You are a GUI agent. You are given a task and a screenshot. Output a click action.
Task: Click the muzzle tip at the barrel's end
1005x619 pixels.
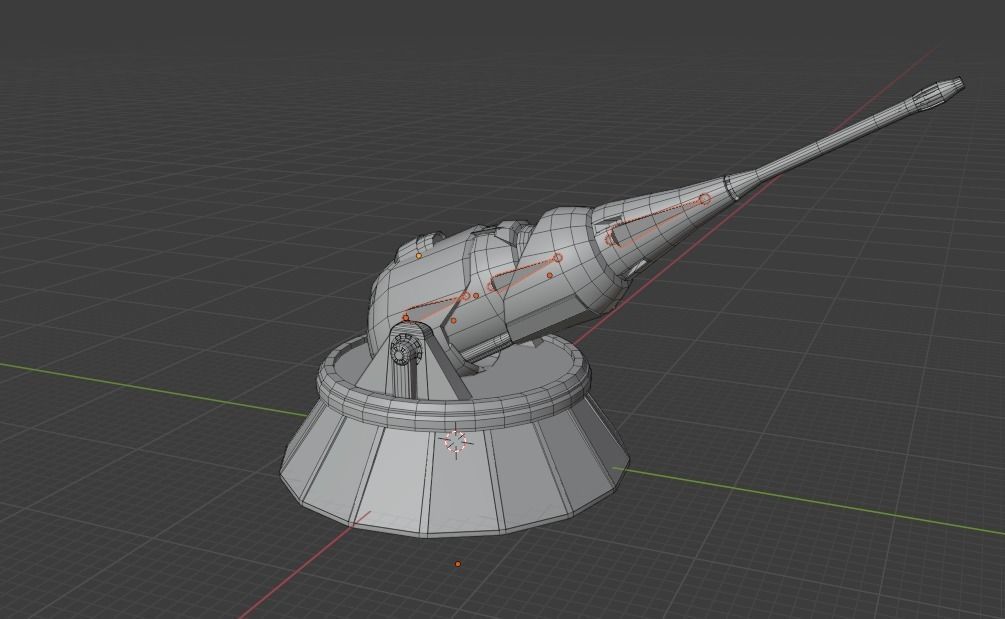tap(937, 92)
